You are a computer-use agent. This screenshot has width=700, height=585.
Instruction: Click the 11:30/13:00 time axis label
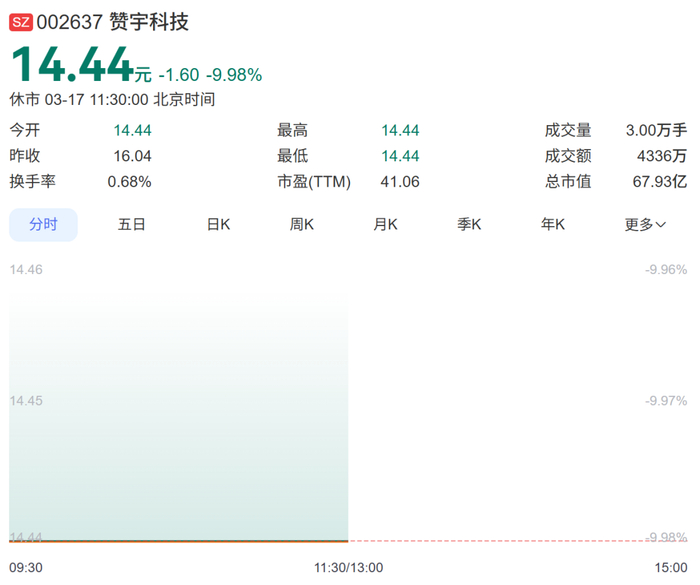click(348, 568)
